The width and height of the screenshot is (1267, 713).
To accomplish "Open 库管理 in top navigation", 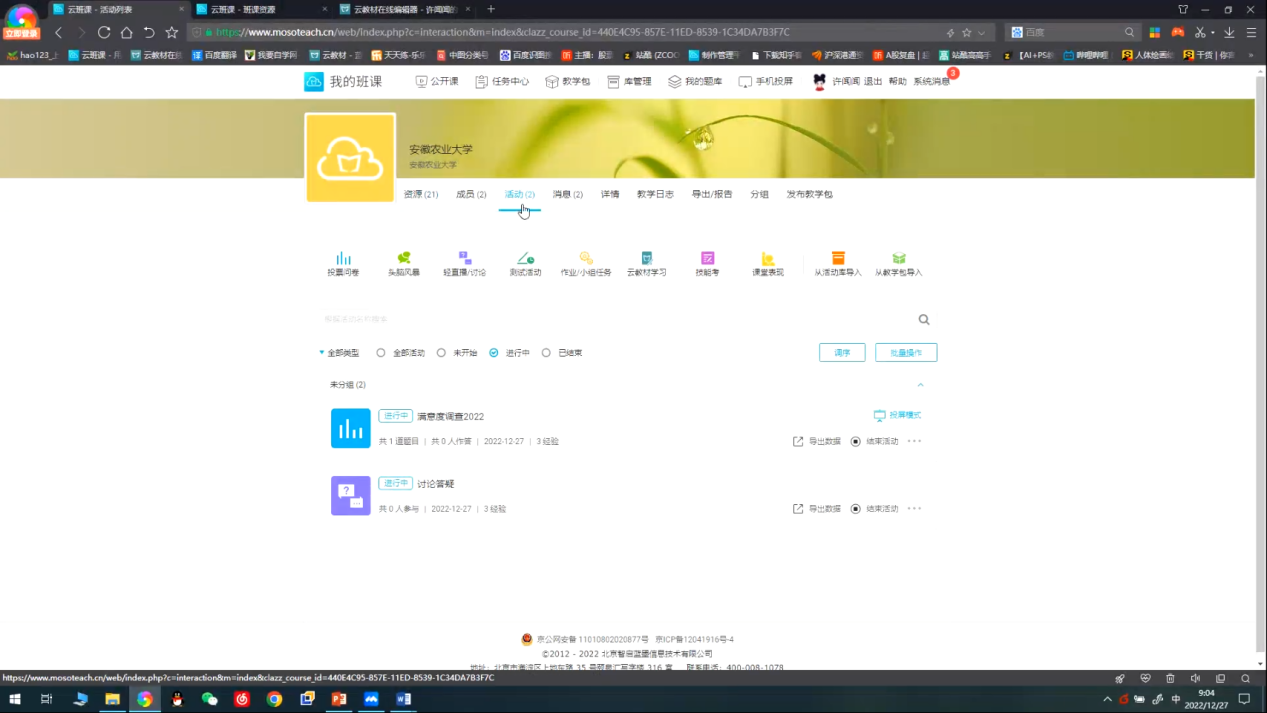I will coord(629,81).
